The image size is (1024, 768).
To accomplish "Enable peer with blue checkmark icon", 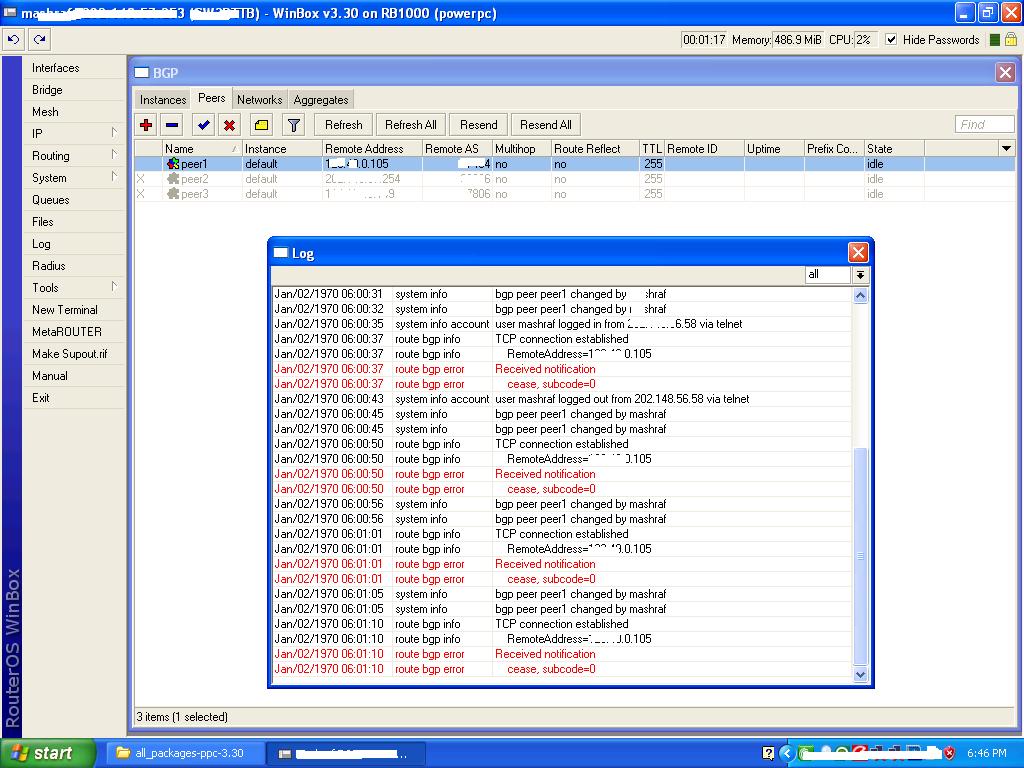I will click(x=204, y=125).
